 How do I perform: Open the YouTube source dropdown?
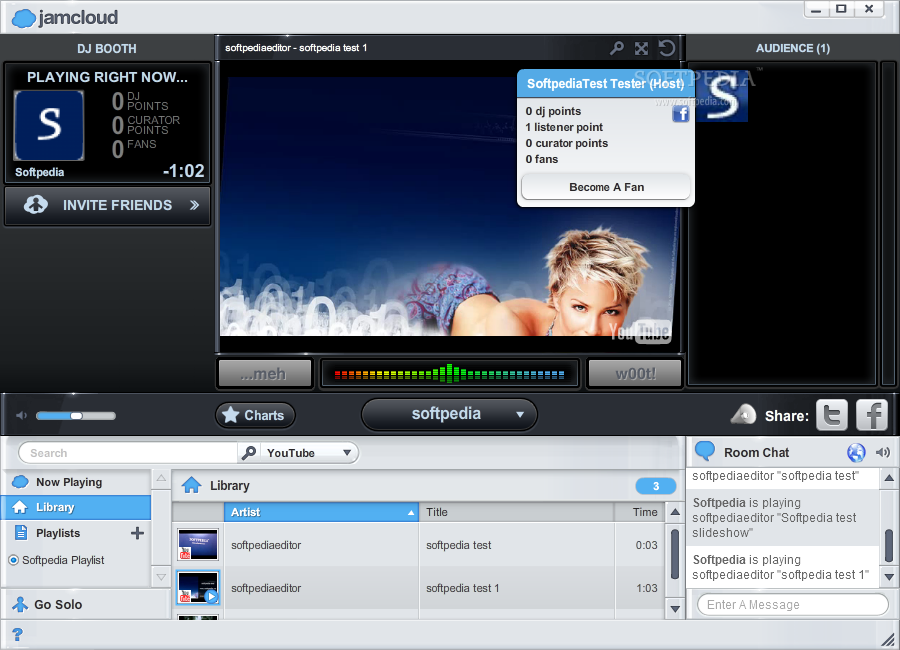pos(309,453)
